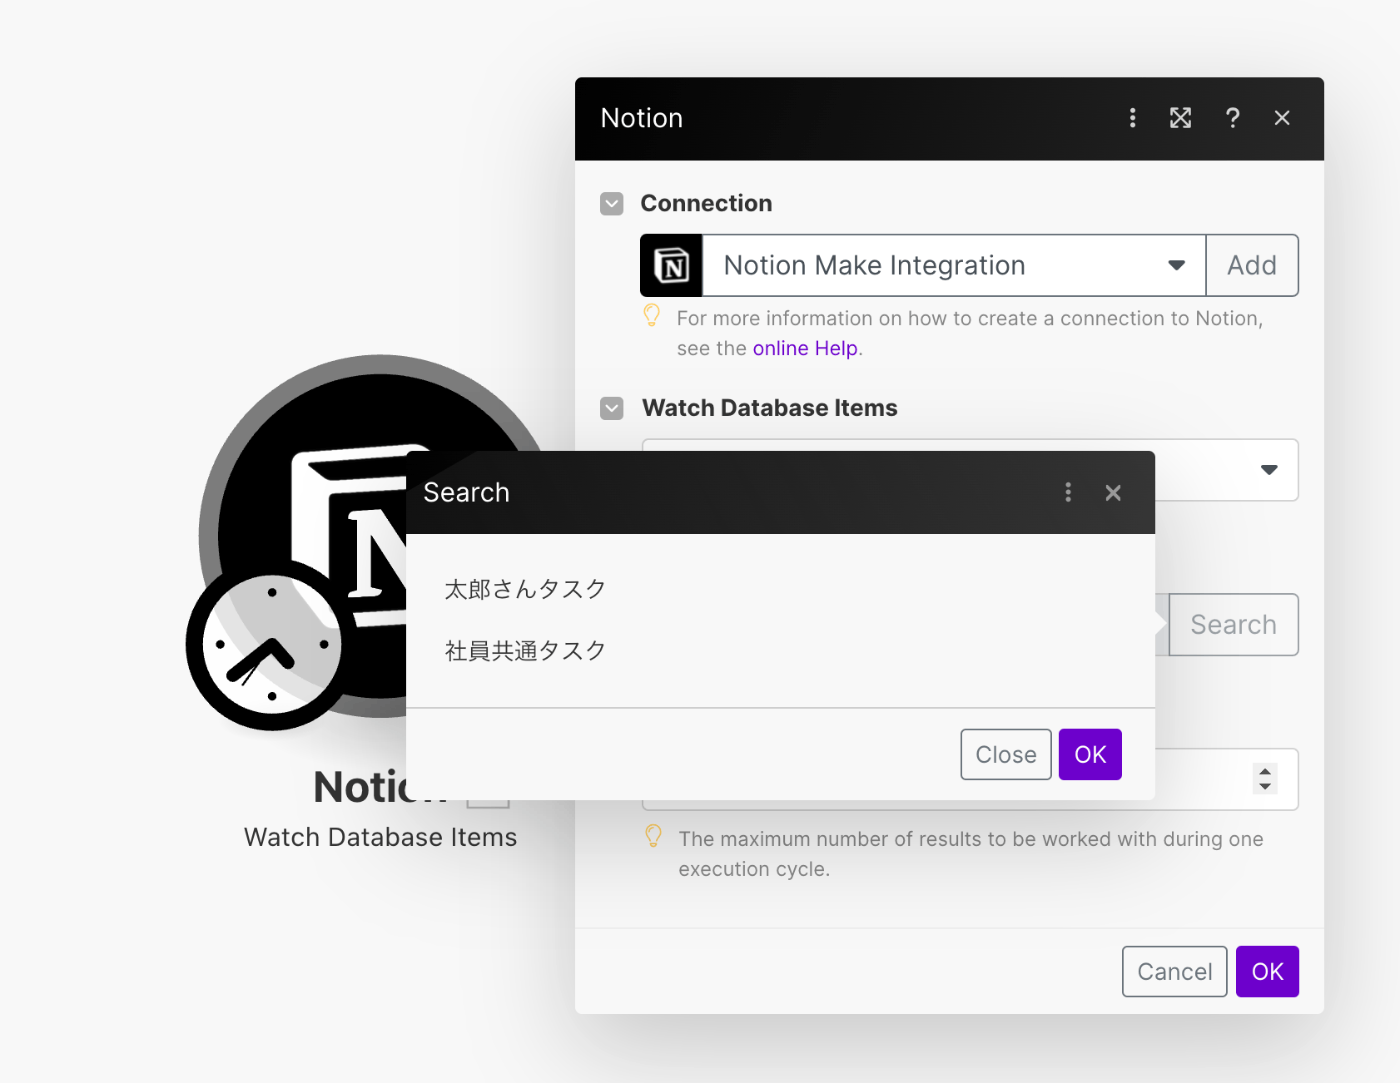Confirm with OK in the Search popup
The image size is (1400, 1083).
point(1090,754)
